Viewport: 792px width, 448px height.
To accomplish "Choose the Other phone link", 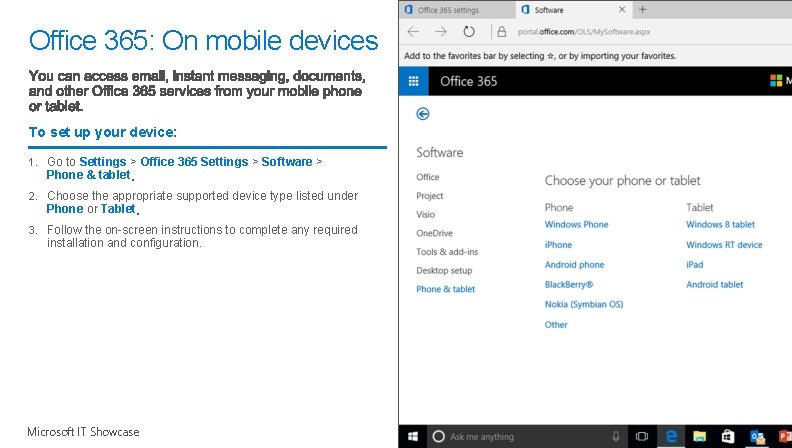I will click(556, 325).
